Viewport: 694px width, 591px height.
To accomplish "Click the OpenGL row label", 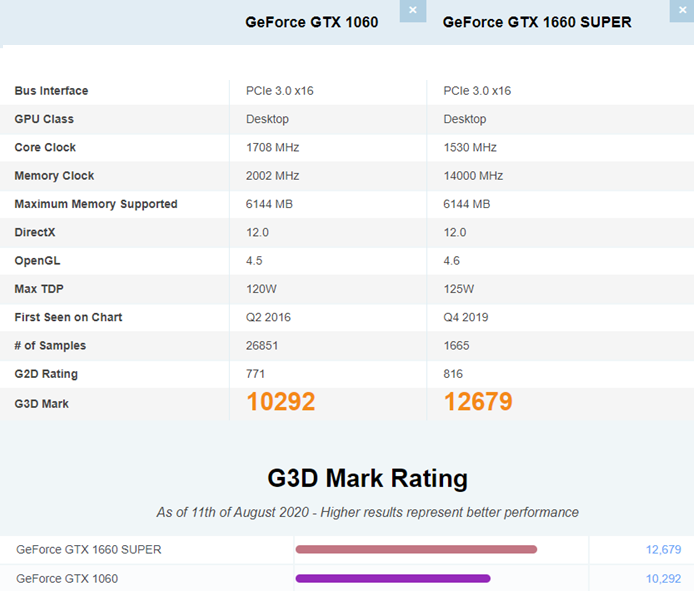I will 37,261.
